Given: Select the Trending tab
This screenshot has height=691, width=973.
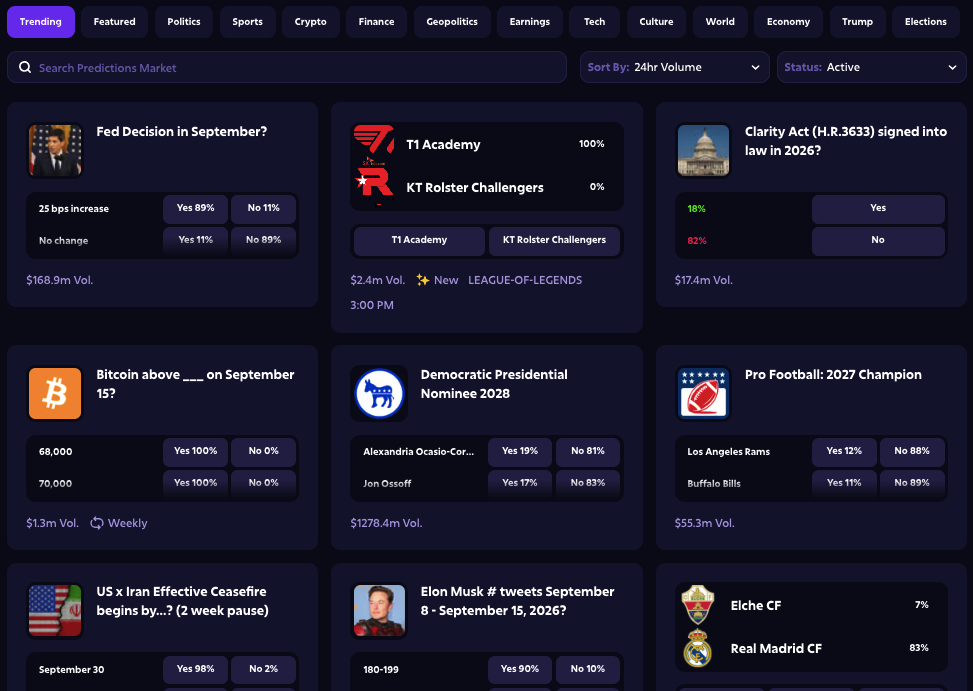Looking at the screenshot, I should click(41, 22).
